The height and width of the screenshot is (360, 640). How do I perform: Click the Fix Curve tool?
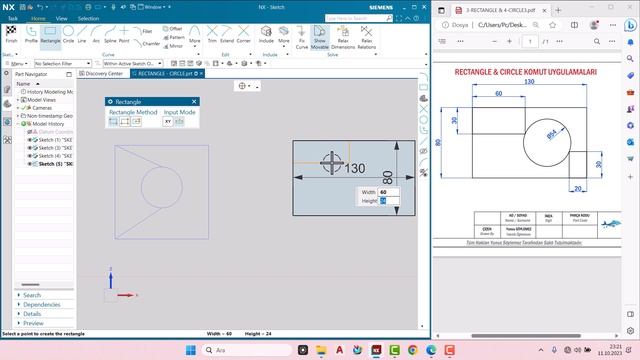pos(302,37)
